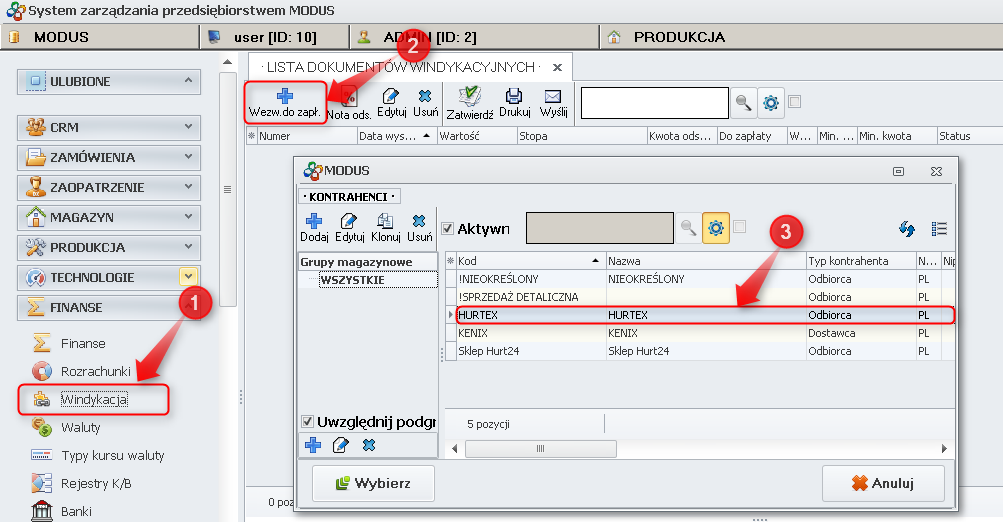Click refresh arrows icon in dialog
This screenshot has height=522, width=1003.
906,229
